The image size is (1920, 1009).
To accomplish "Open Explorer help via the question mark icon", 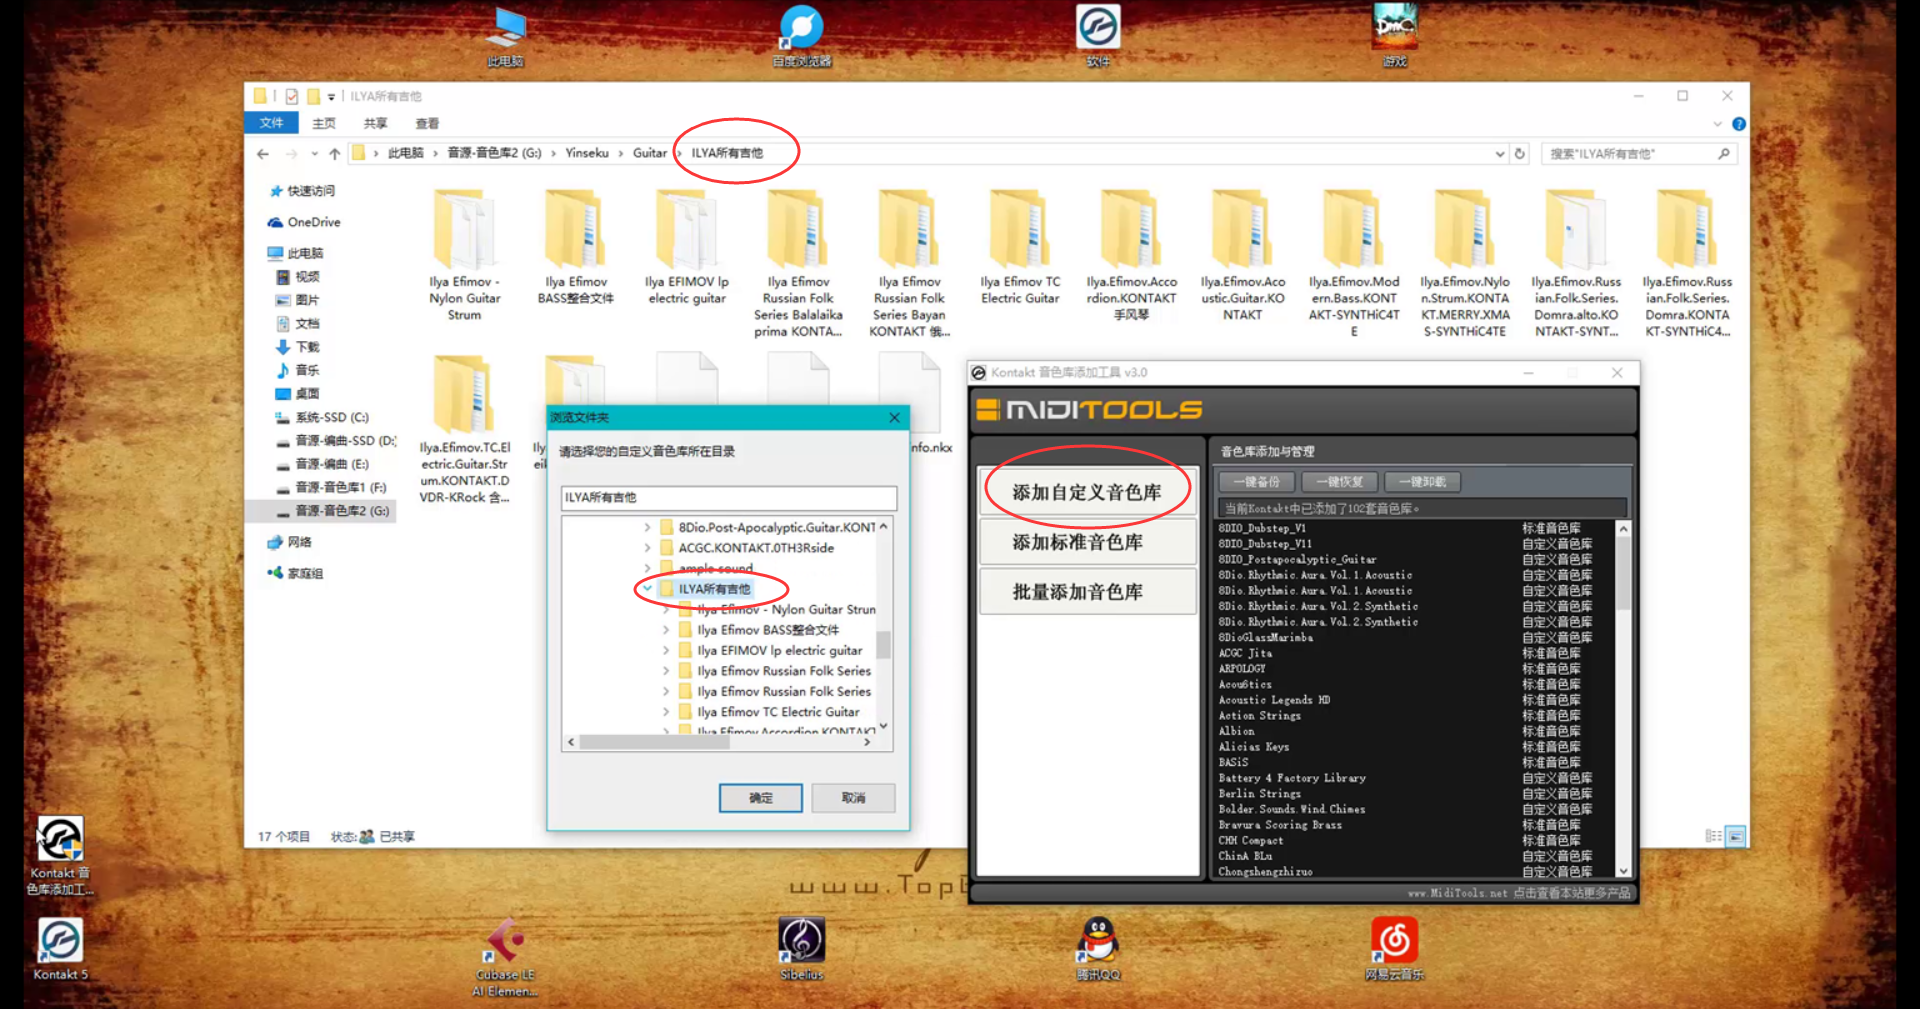I will pyautogui.click(x=1739, y=124).
